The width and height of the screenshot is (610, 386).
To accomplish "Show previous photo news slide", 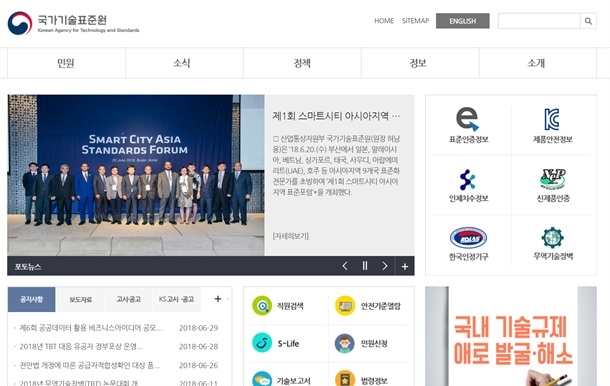I will pyautogui.click(x=345, y=266).
